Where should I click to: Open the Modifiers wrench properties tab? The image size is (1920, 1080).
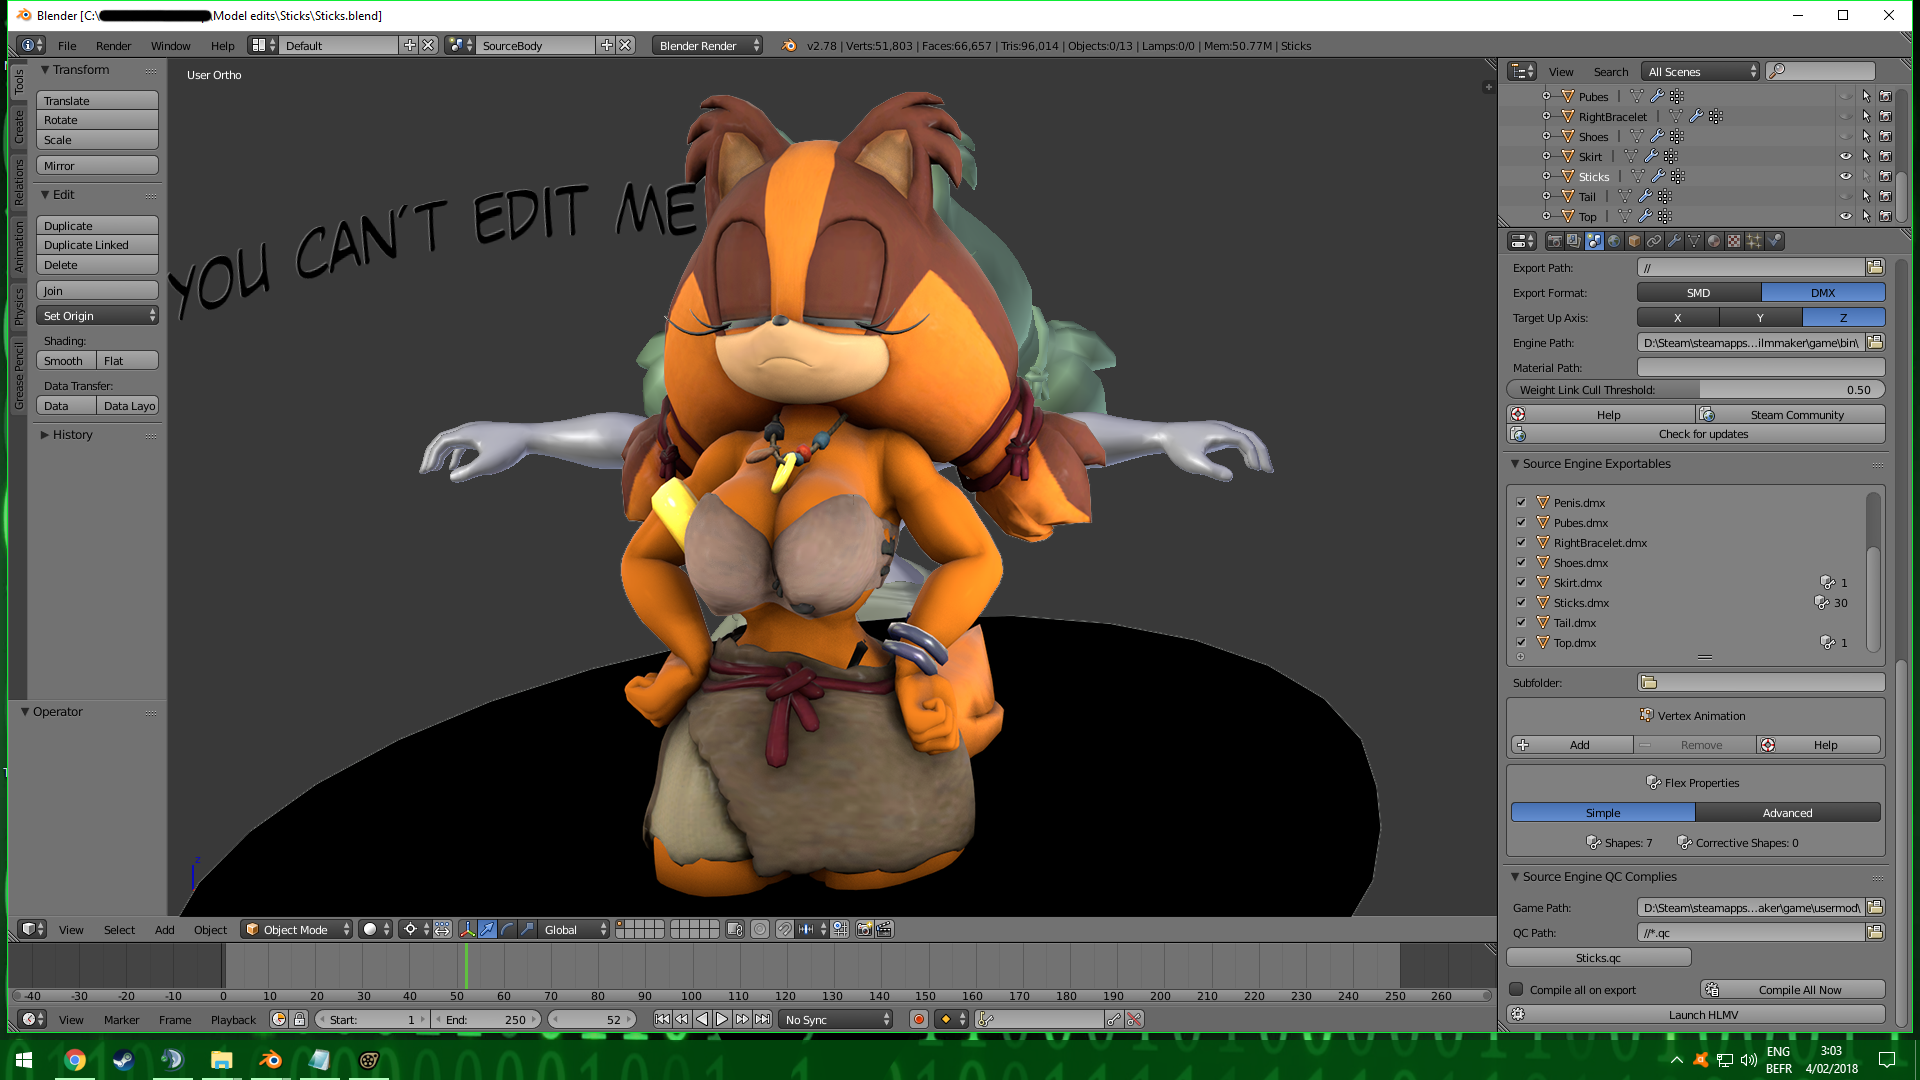tap(1674, 241)
